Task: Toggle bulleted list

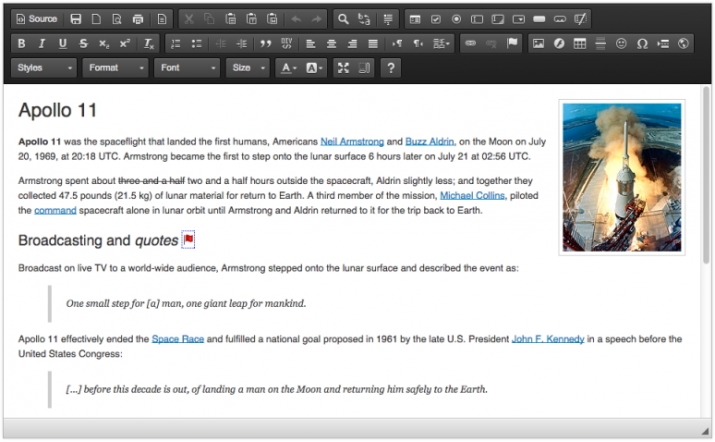Action: point(197,44)
